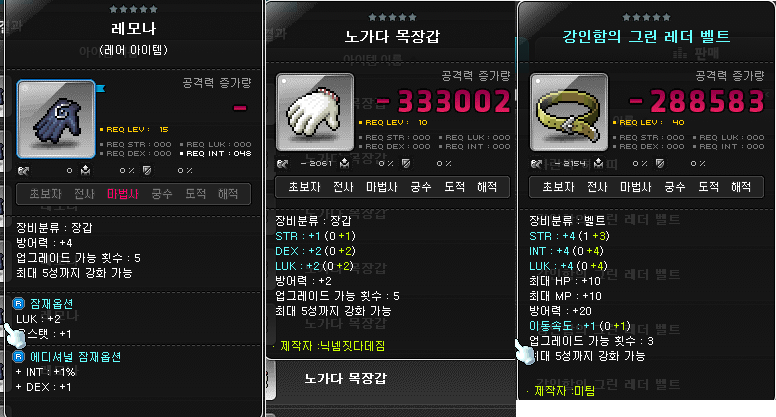Click the Lemona blue glove item icon
This screenshot has width=776, height=417.
pyautogui.click(x=56, y=119)
